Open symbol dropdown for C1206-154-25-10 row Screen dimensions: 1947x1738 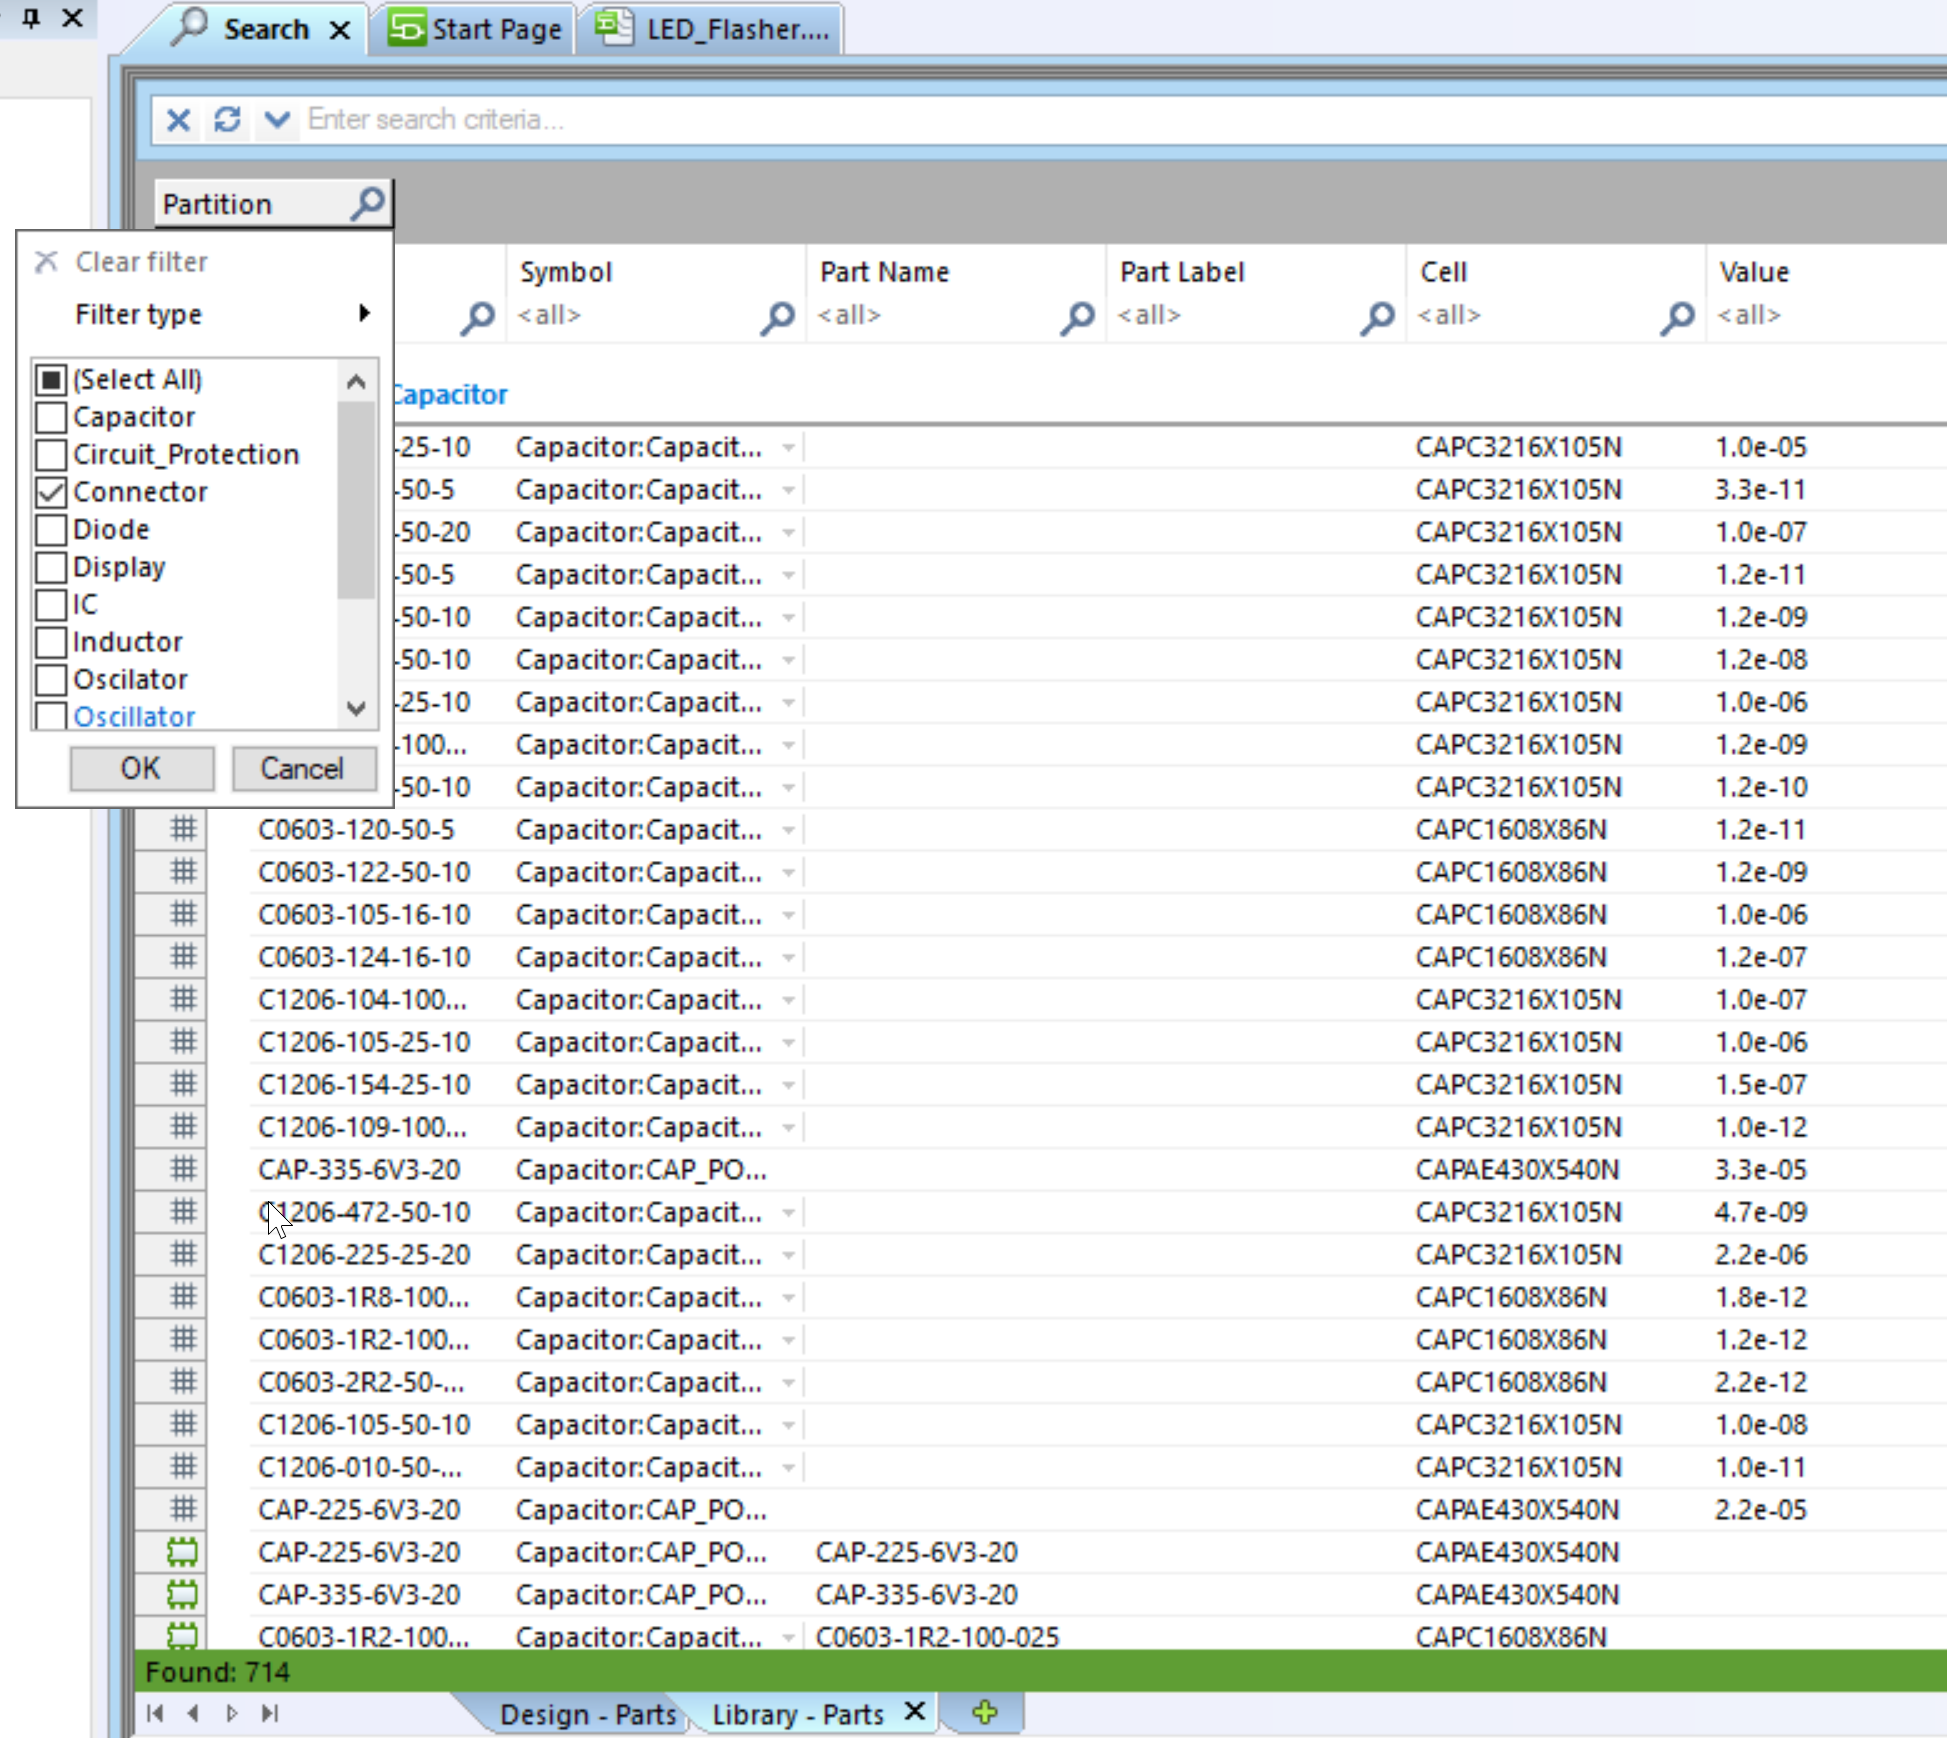pyautogui.click(x=788, y=1086)
